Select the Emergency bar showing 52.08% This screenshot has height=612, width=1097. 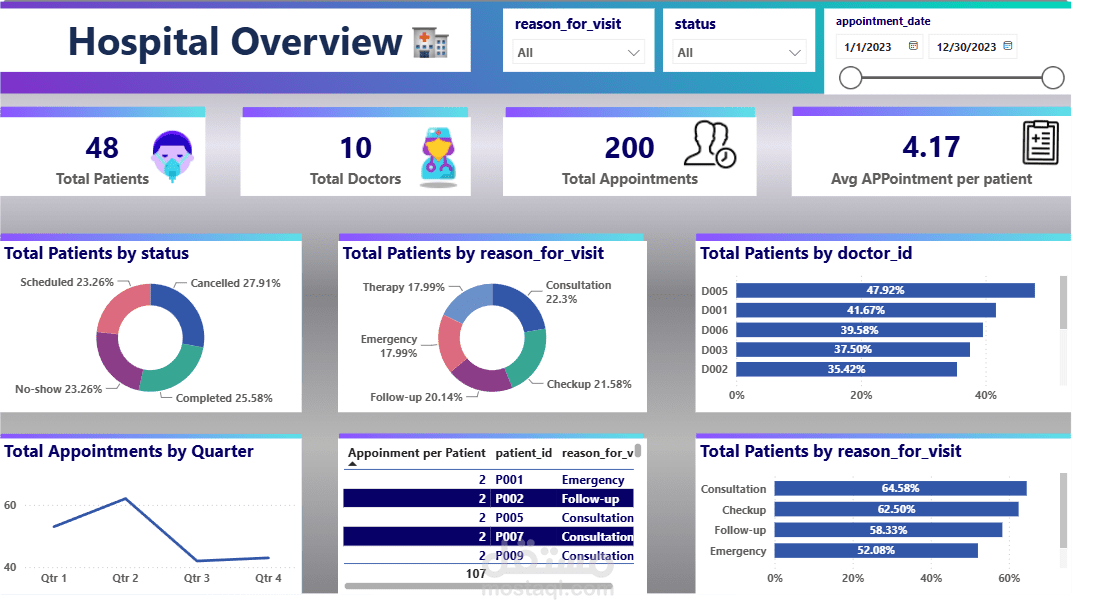(876, 550)
